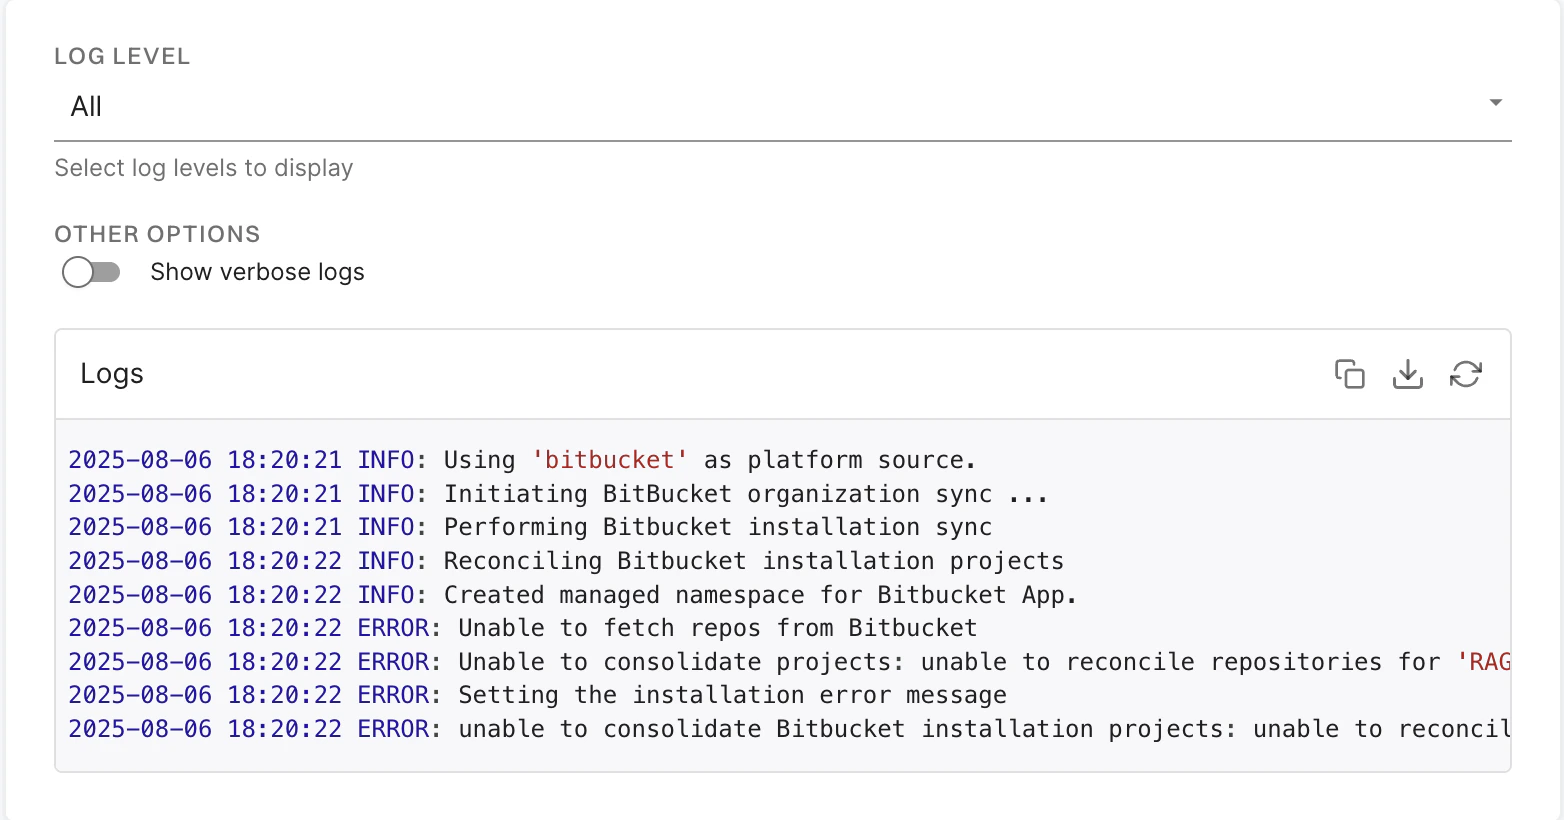Select the download icon beside the refresh icon

(x=1408, y=374)
